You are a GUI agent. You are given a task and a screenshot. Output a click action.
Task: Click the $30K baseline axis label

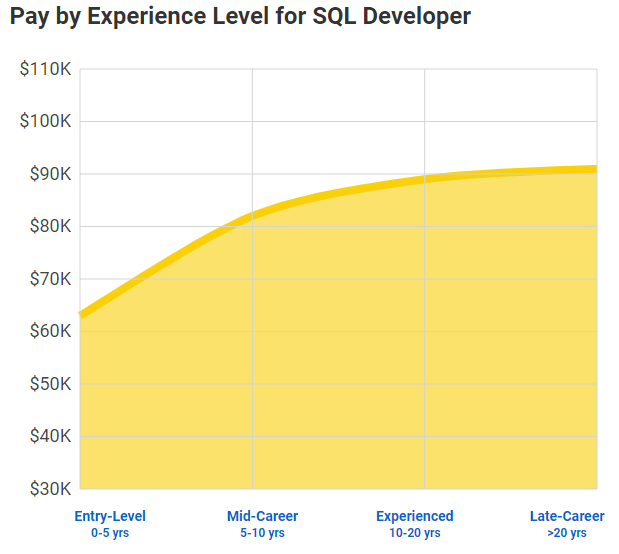[48, 489]
